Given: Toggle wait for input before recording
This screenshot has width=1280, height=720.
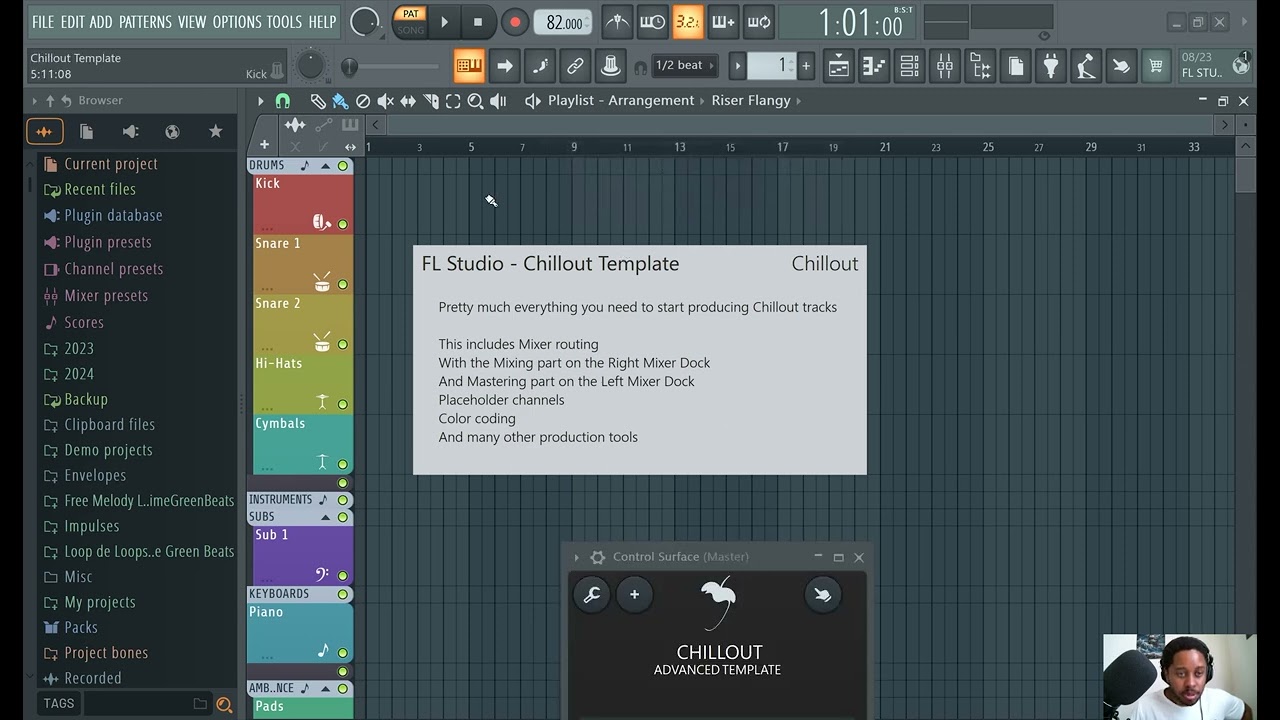Looking at the screenshot, I should 652,22.
